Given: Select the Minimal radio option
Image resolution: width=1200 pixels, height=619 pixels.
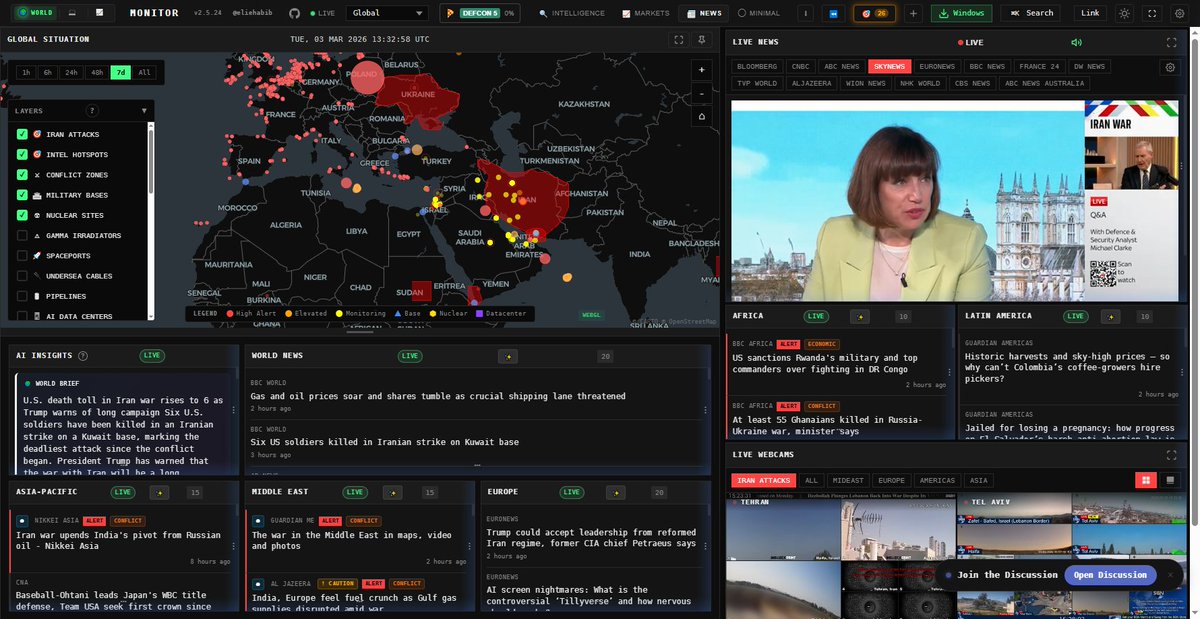Looking at the screenshot, I should coord(761,13).
